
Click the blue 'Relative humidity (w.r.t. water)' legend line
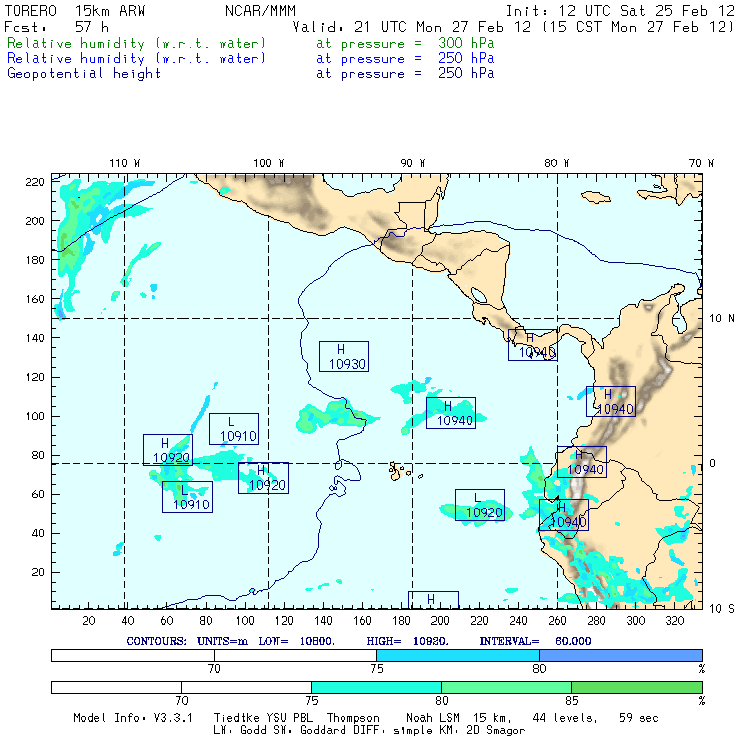coord(136,59)
